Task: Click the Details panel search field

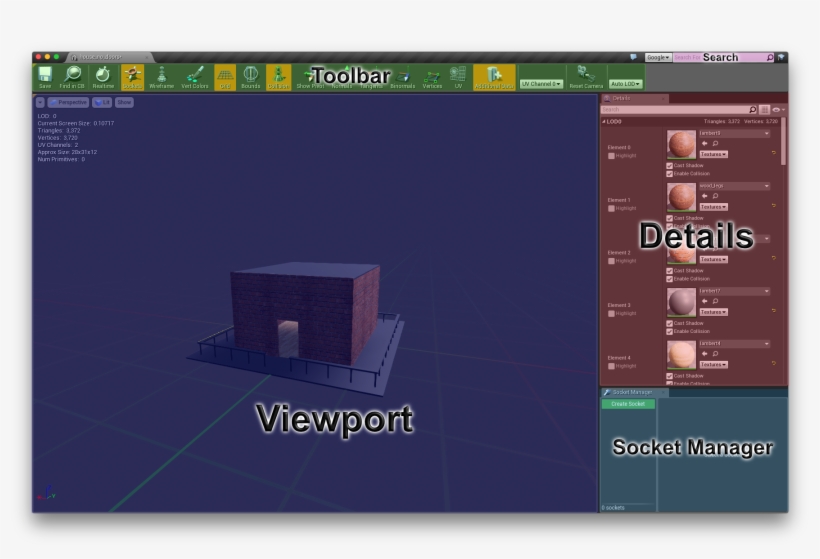Action: 679,110
